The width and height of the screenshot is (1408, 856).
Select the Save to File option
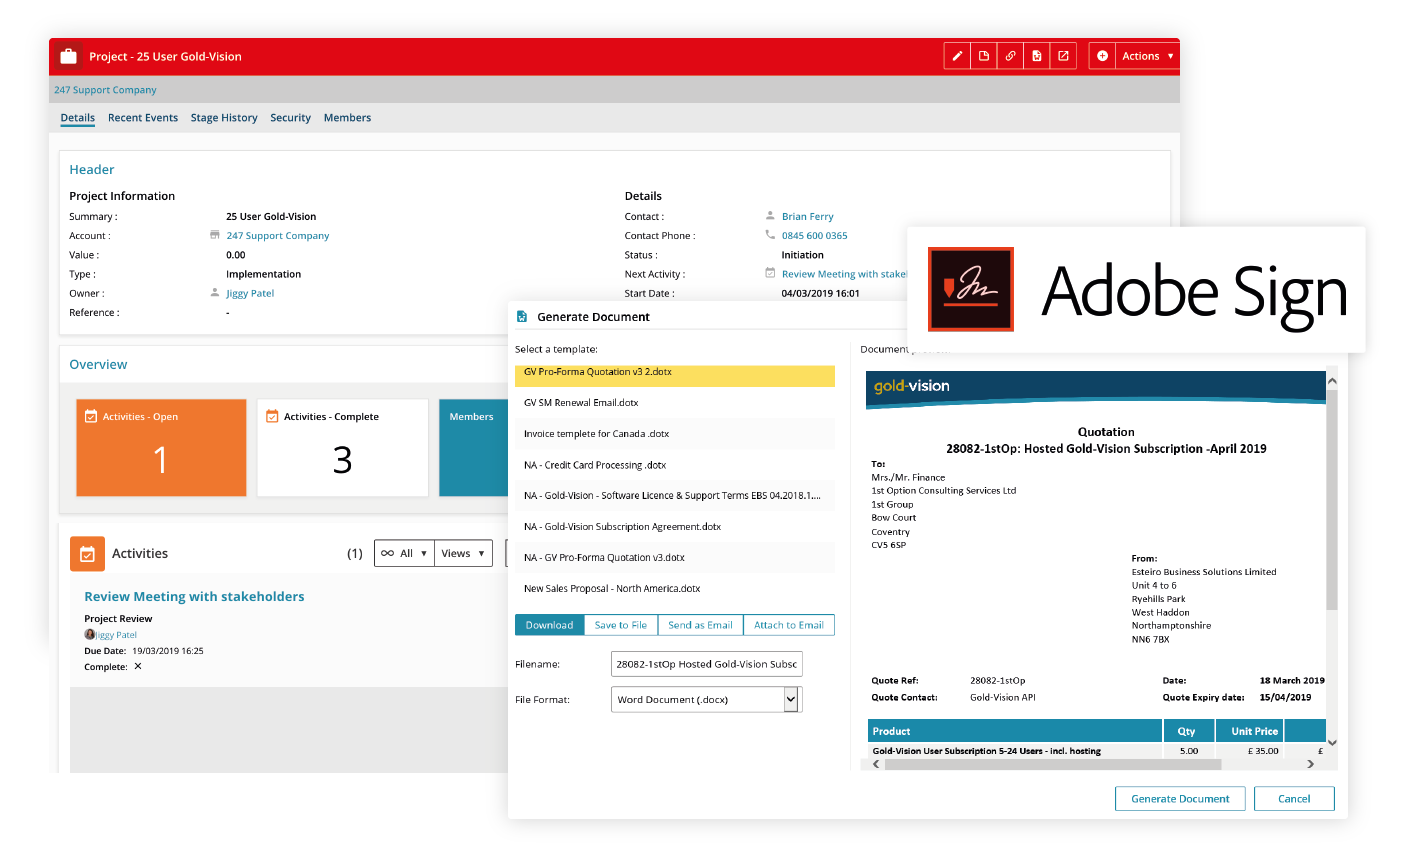(620, 625)
